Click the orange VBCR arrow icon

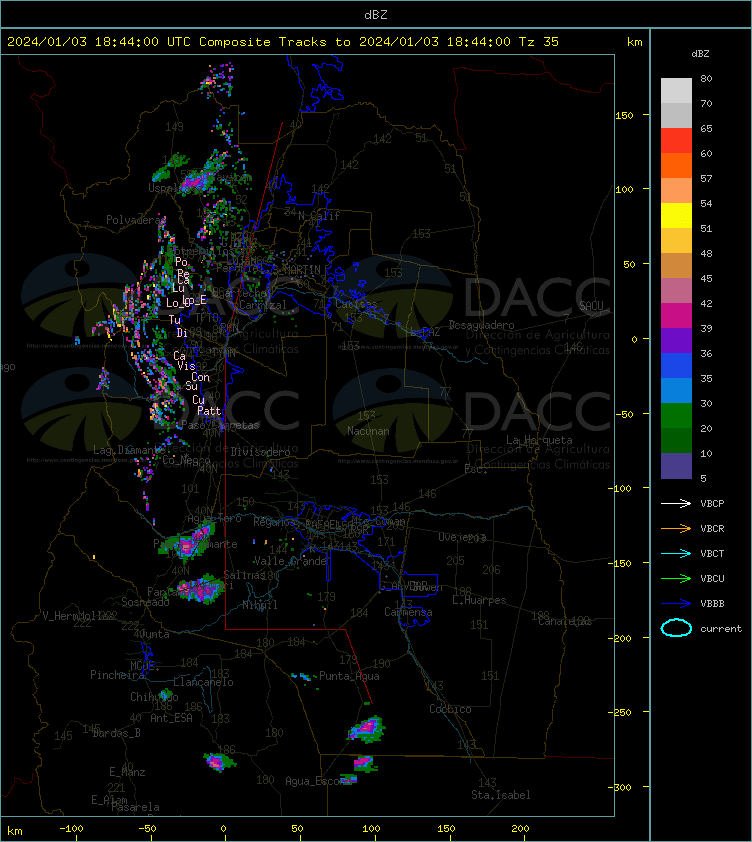tap(676, 528)
